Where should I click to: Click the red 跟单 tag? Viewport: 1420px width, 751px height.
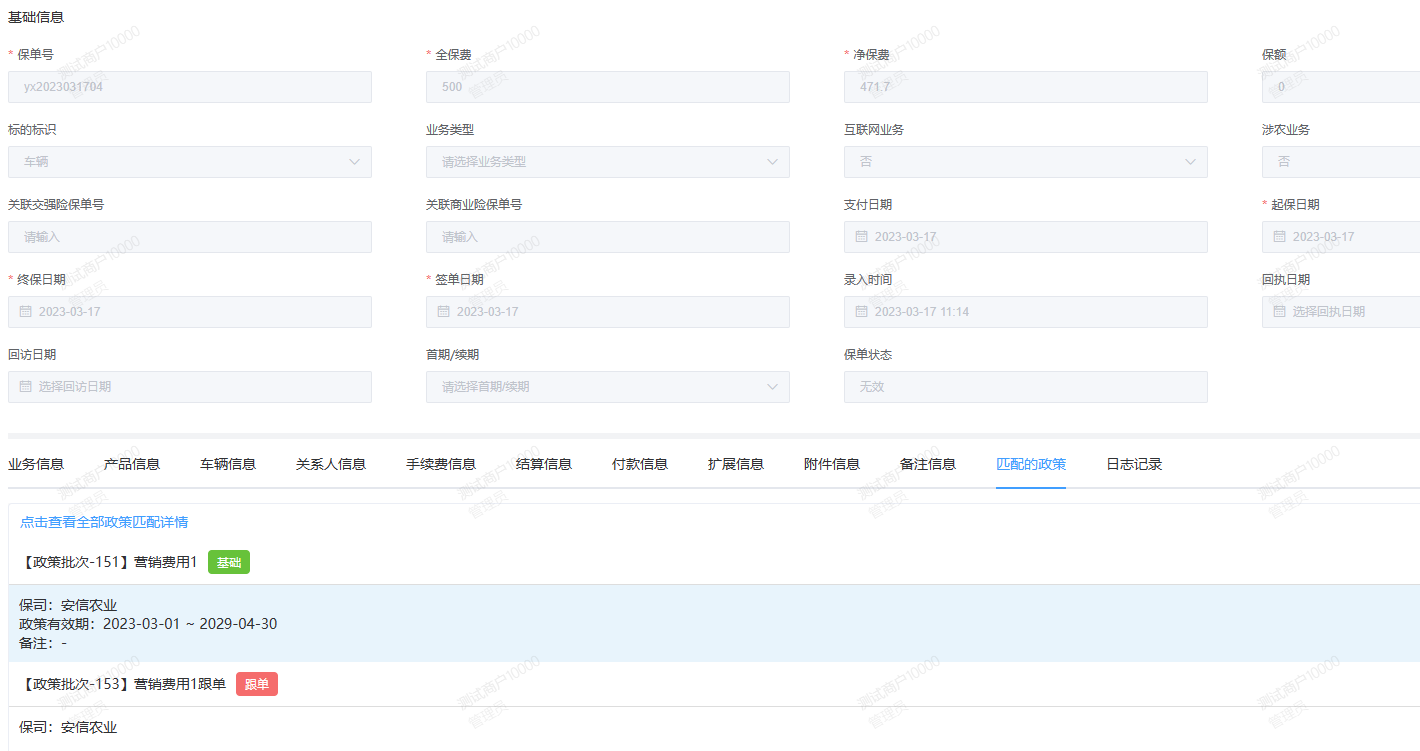[x=257, y=685]
